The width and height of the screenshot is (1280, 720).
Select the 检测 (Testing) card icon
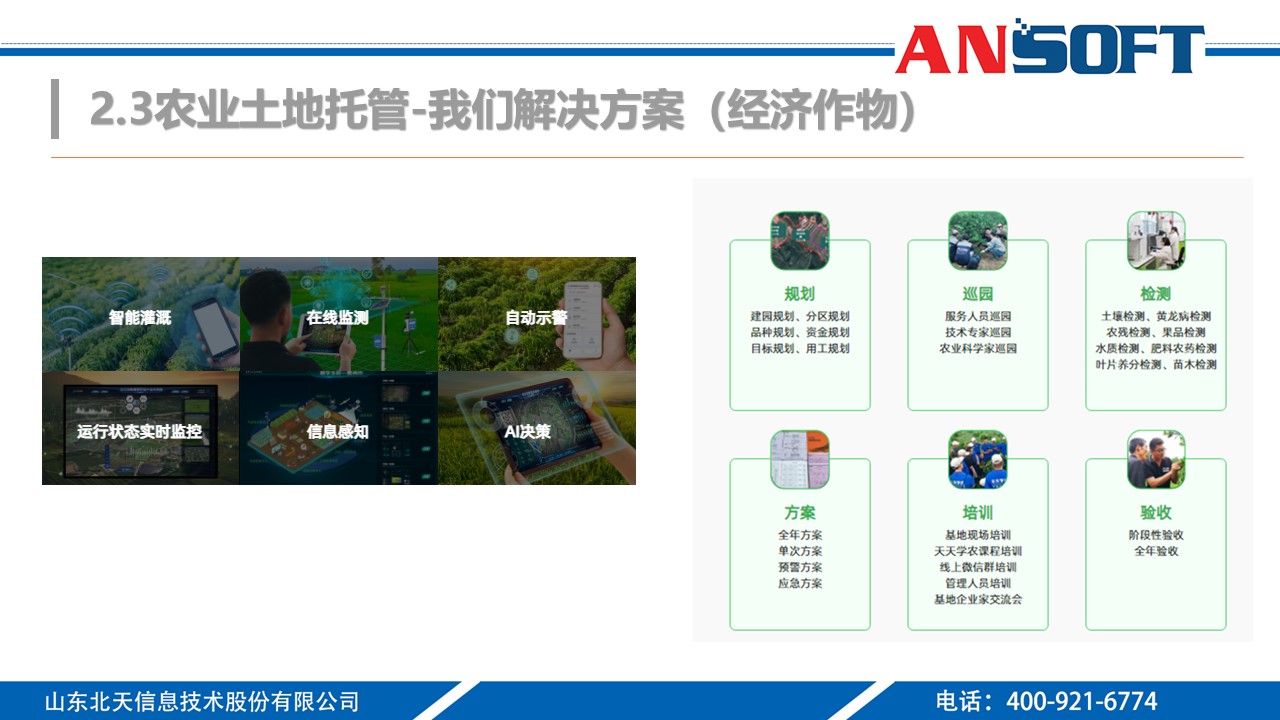[1156, 238]
